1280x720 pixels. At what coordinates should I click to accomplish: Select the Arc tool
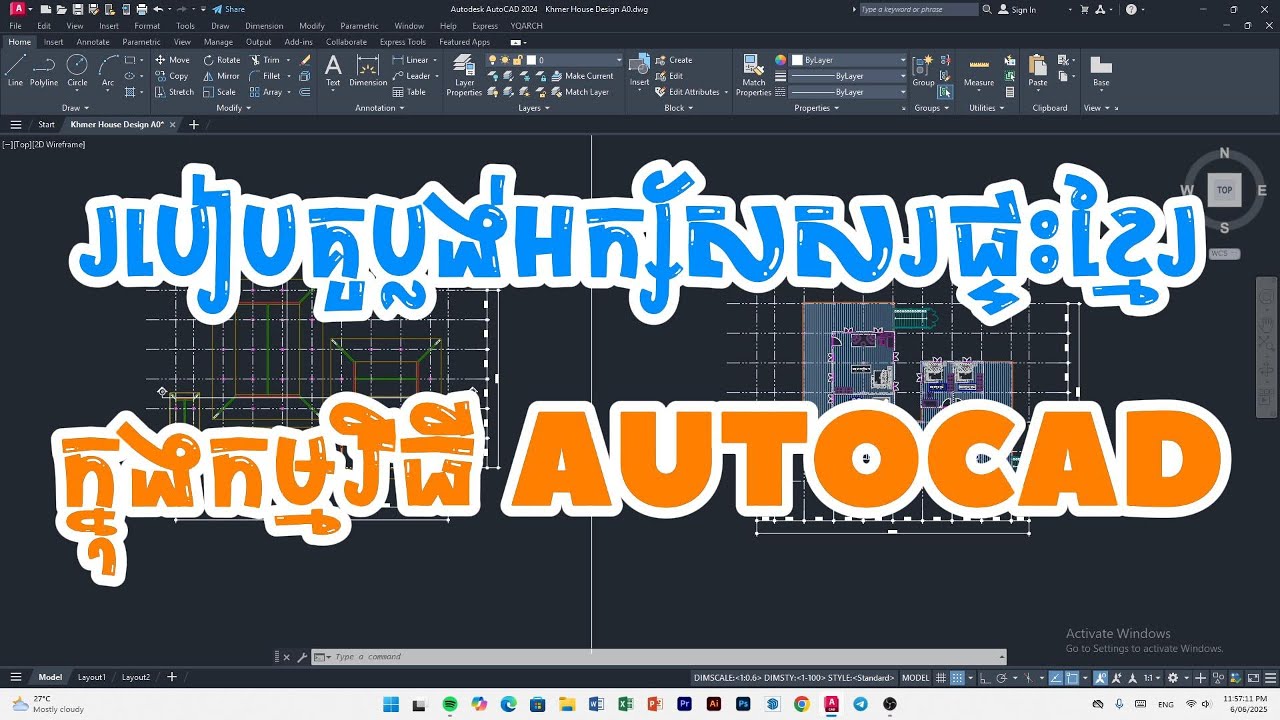(x=107, y=70)
